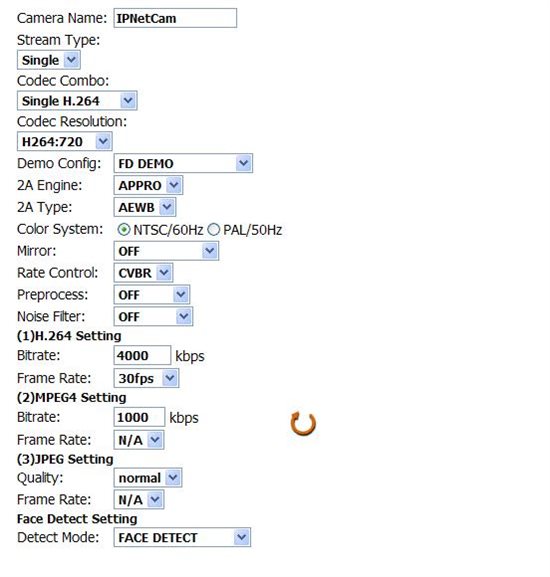This screenshot has width=550, height=577.
Task: Expand the JPEG Quality normal dropdown
Action: coord(148,478)
